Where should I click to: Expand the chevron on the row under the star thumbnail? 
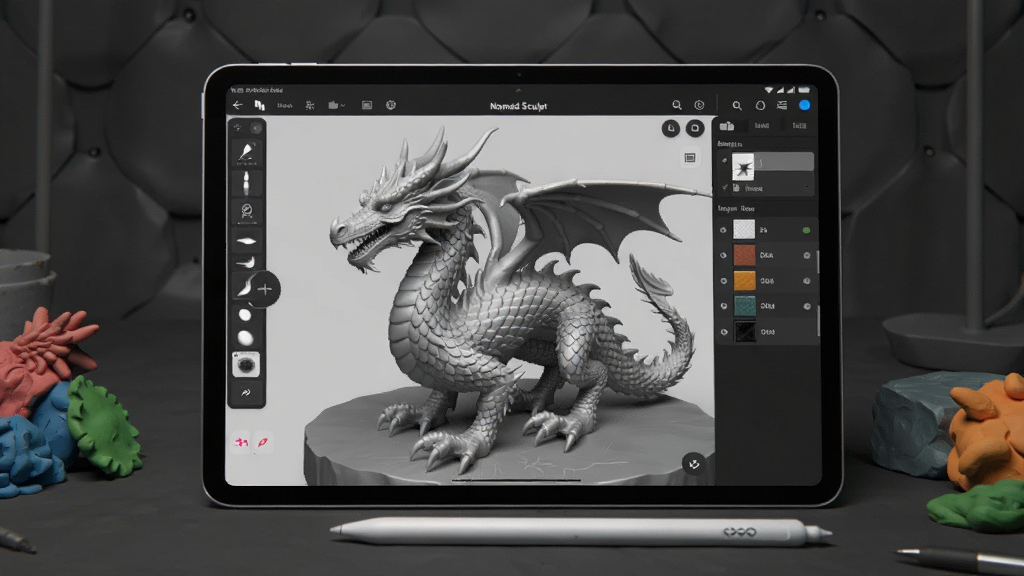(807, 188)
